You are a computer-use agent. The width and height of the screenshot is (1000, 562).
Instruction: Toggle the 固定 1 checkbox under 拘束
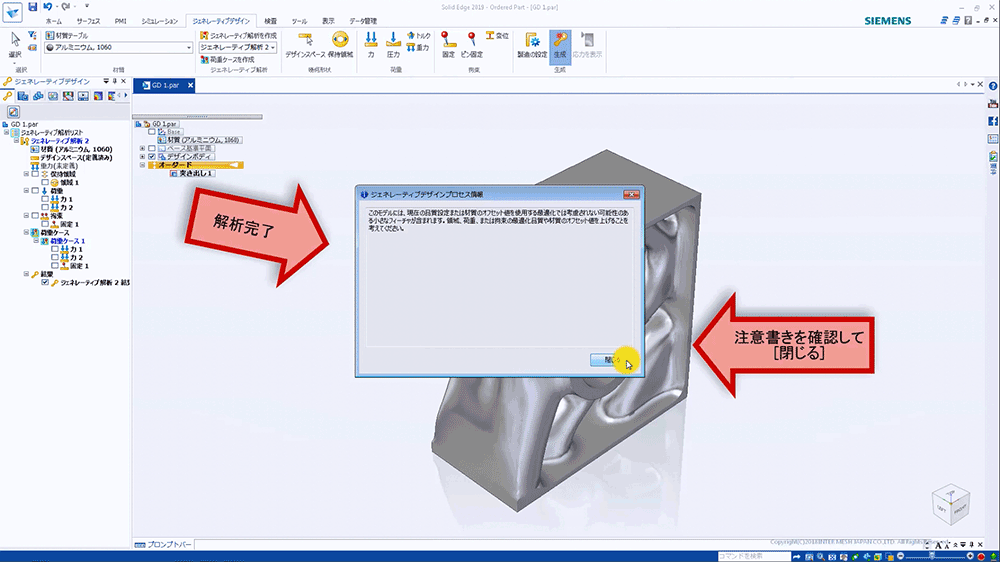click(45, 224)
